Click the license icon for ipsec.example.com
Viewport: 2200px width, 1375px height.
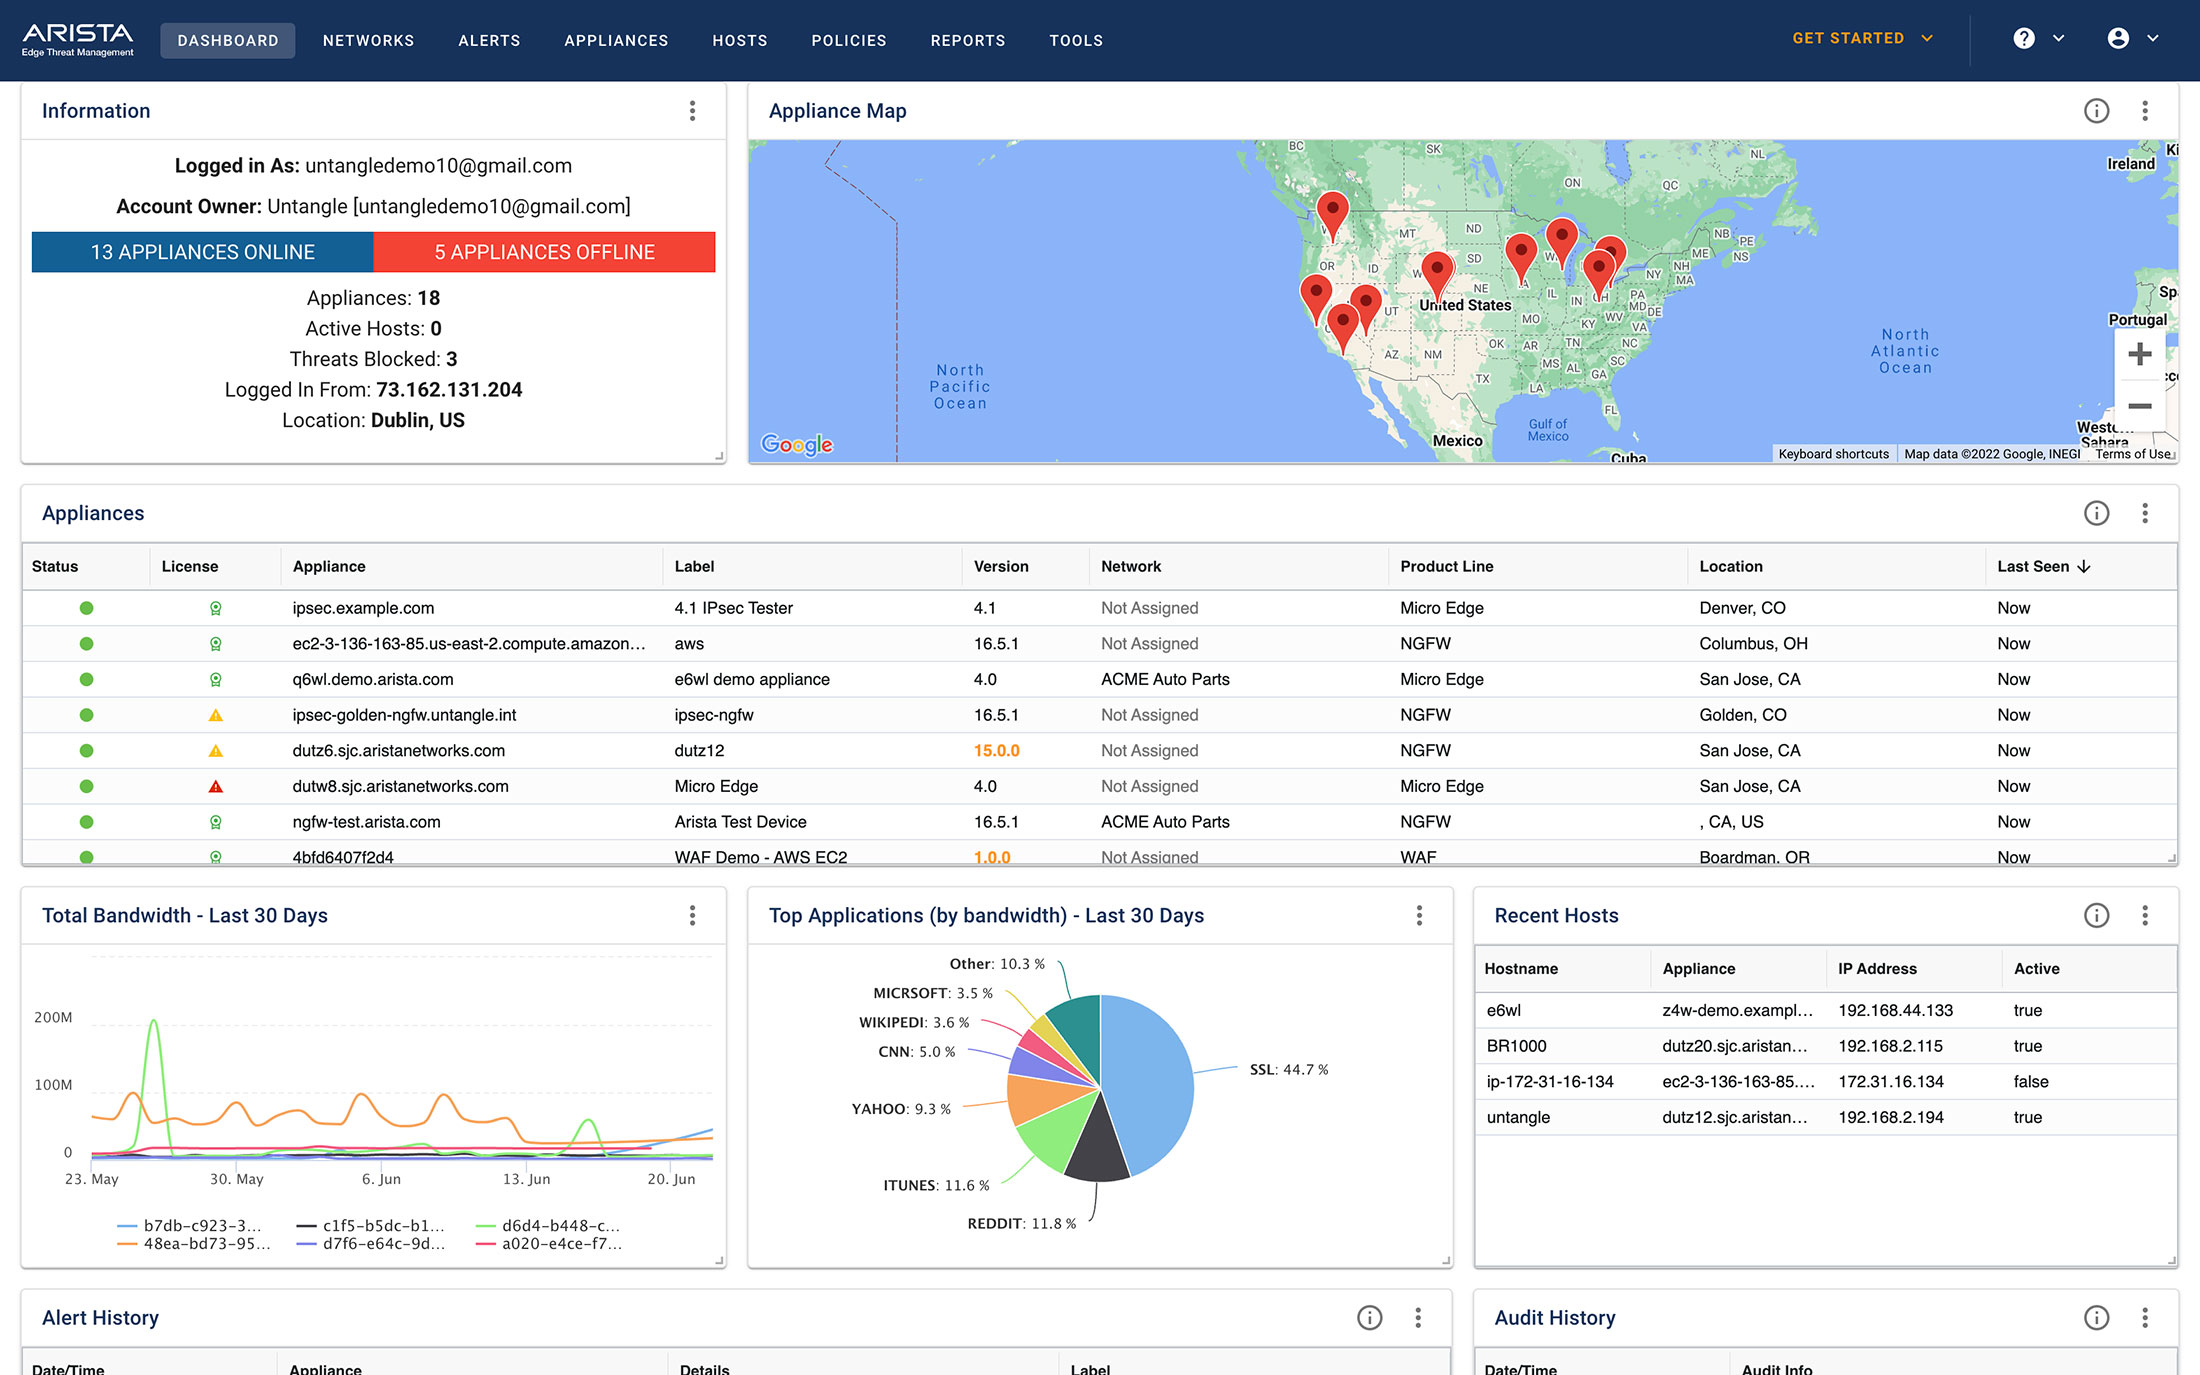(215, 608)
